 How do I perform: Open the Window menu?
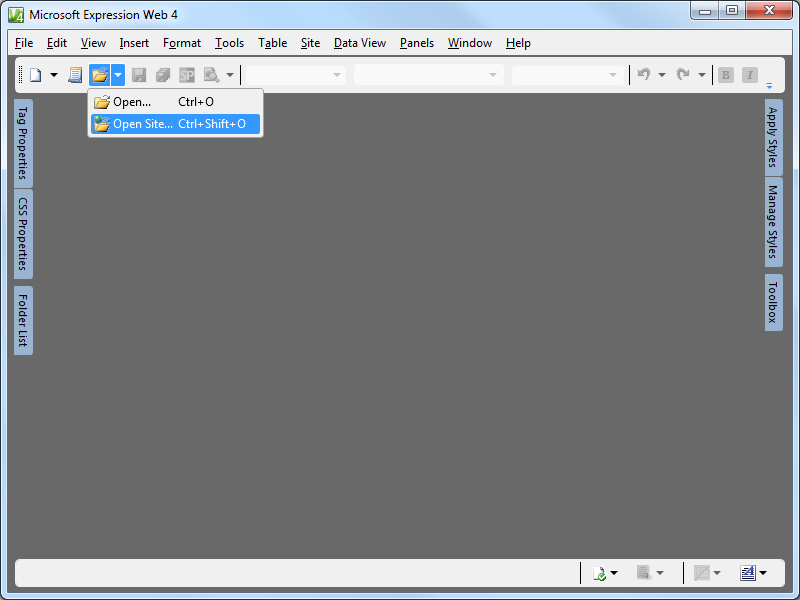[x=470, y=43]
